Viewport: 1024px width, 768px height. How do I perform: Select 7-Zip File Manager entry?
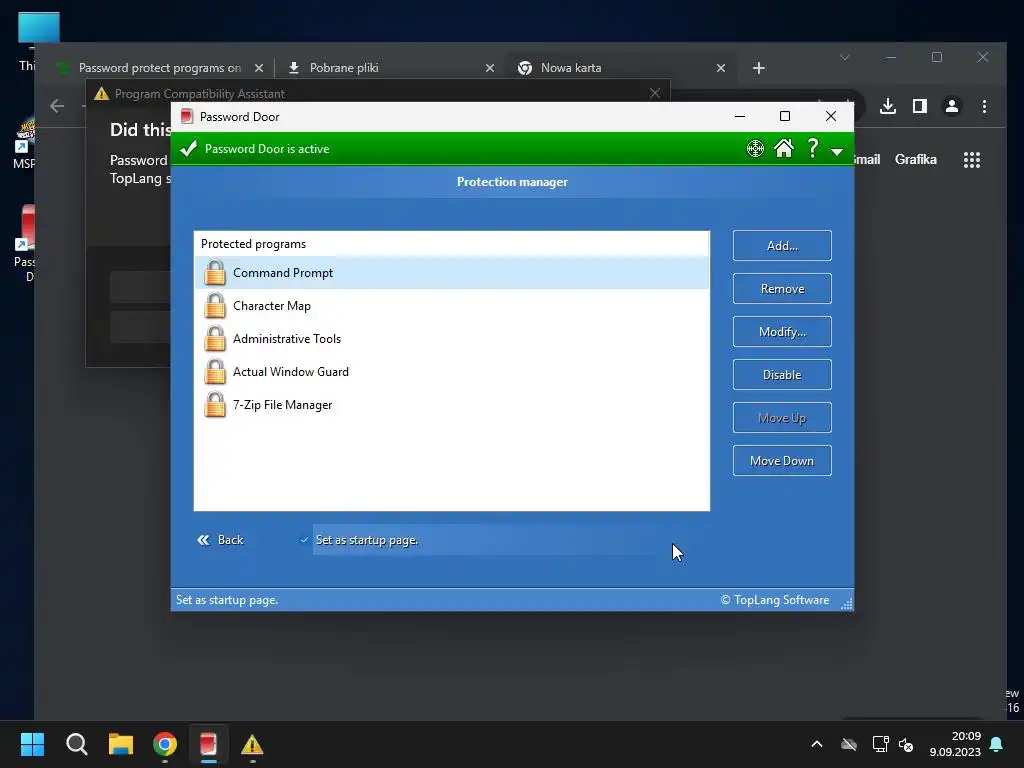click(451, 405)
